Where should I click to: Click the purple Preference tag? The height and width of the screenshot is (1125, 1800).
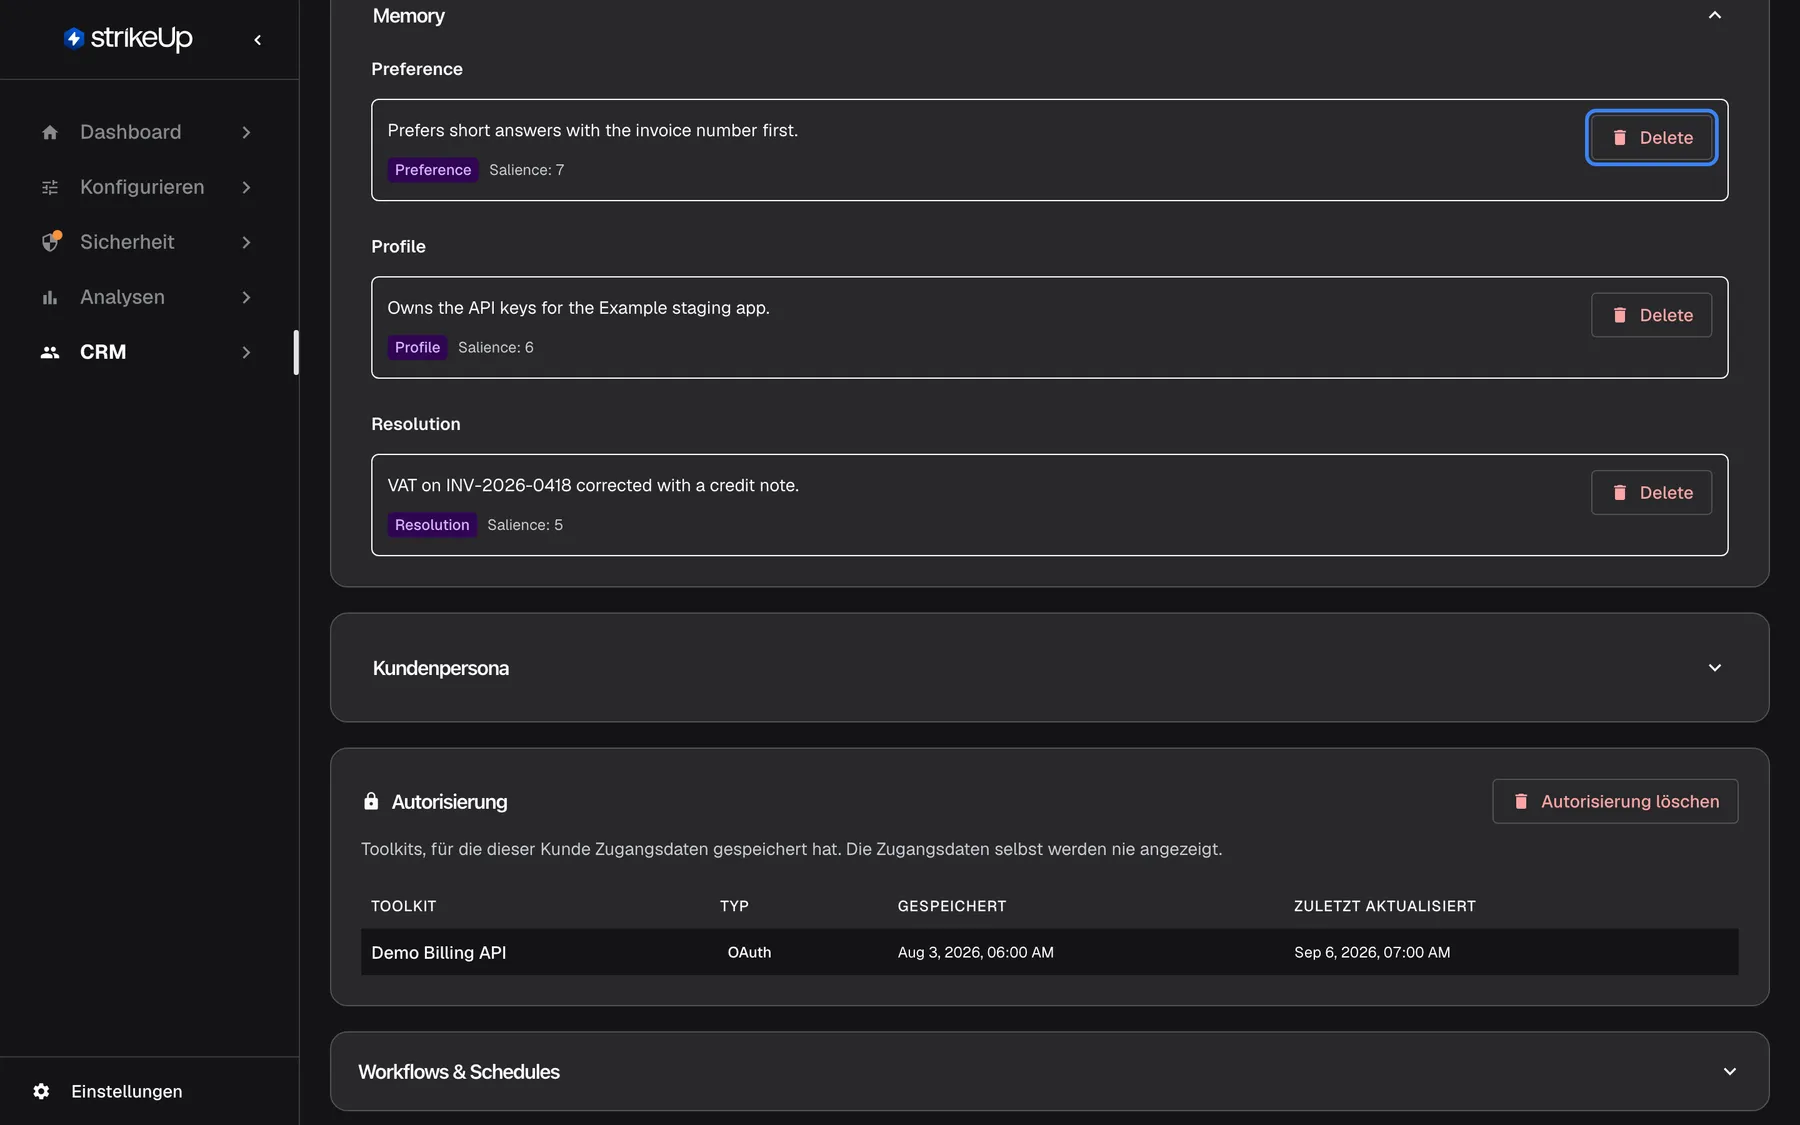(433, 170)
